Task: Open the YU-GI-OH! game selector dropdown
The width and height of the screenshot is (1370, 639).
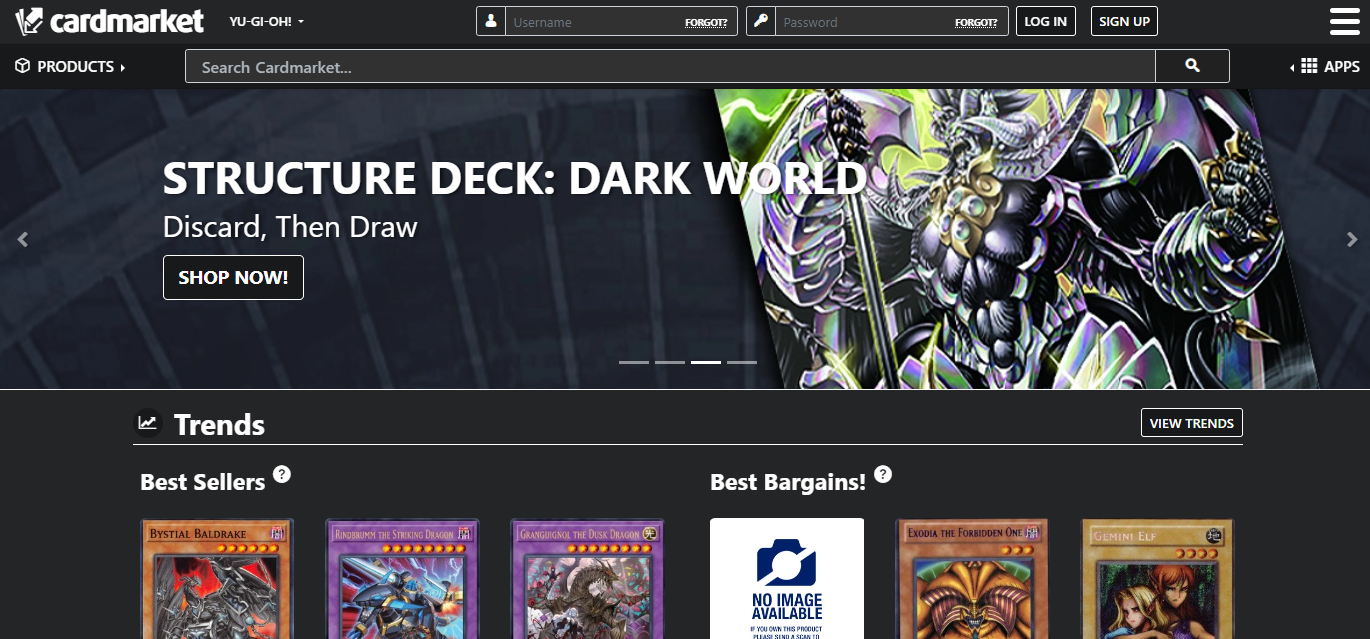Action: click(264, 21)
